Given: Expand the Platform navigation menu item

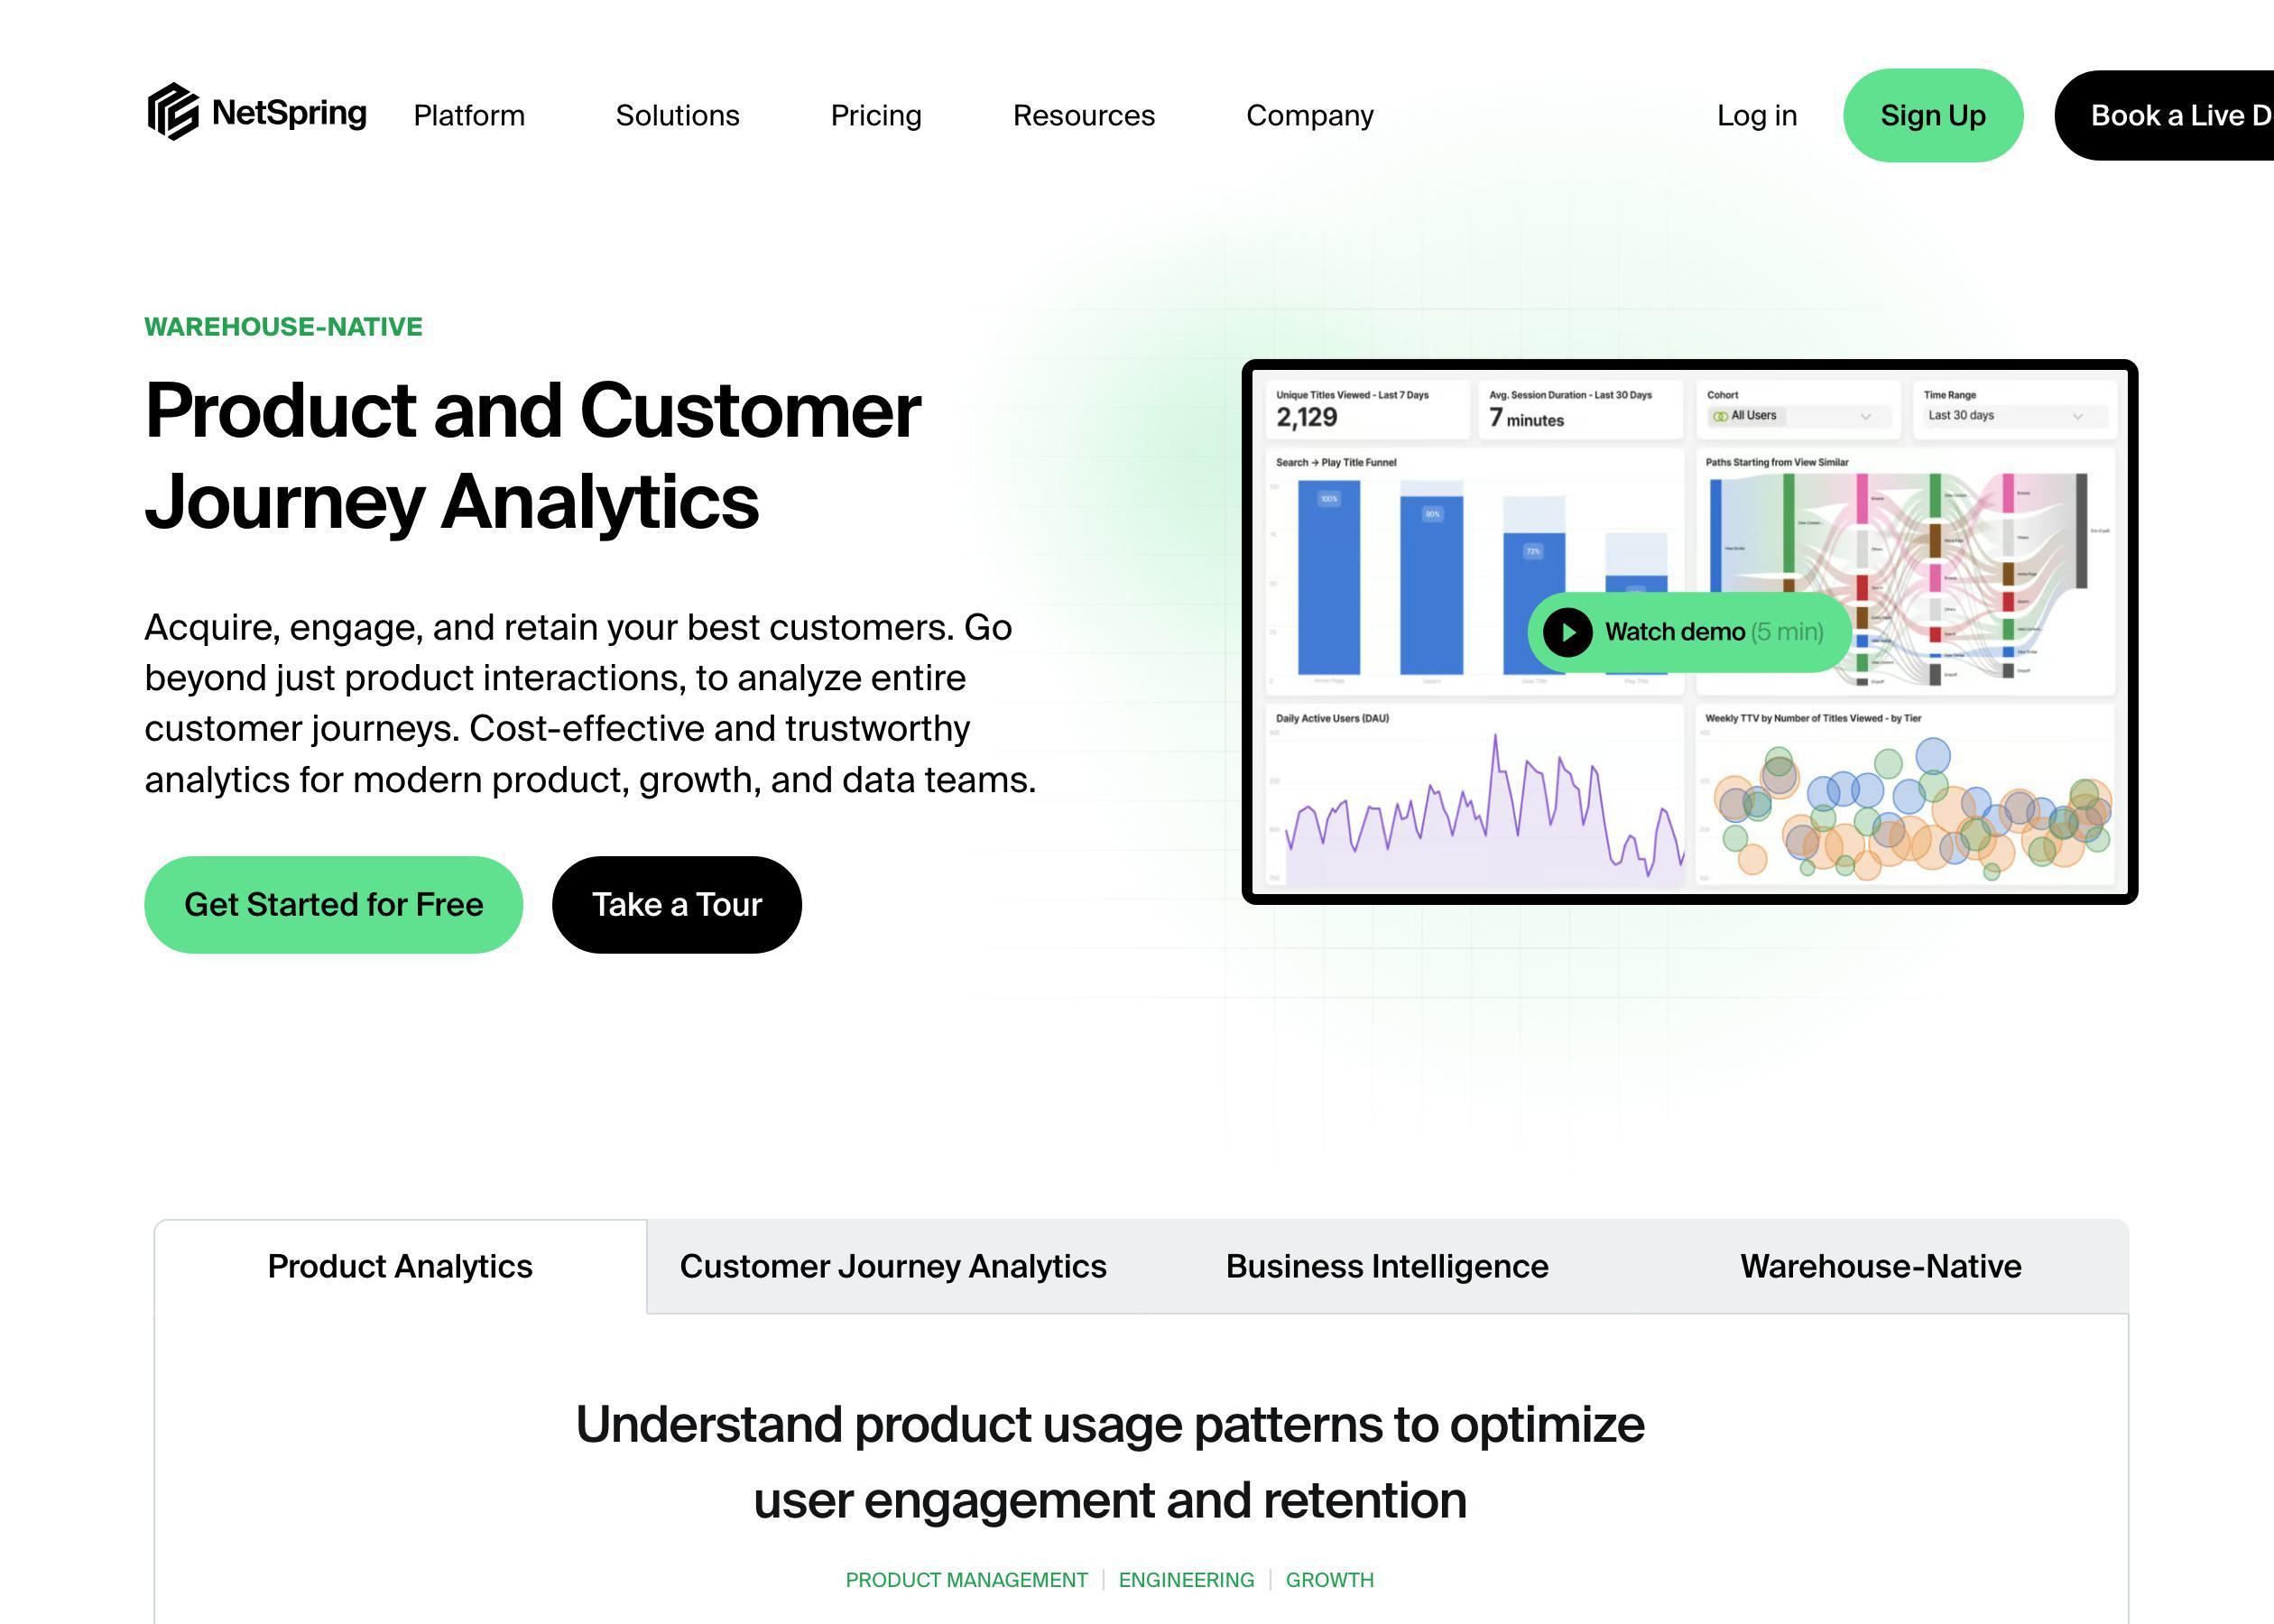Looking at the screenshot, I should pyautogui.click(x=467, y=116).
